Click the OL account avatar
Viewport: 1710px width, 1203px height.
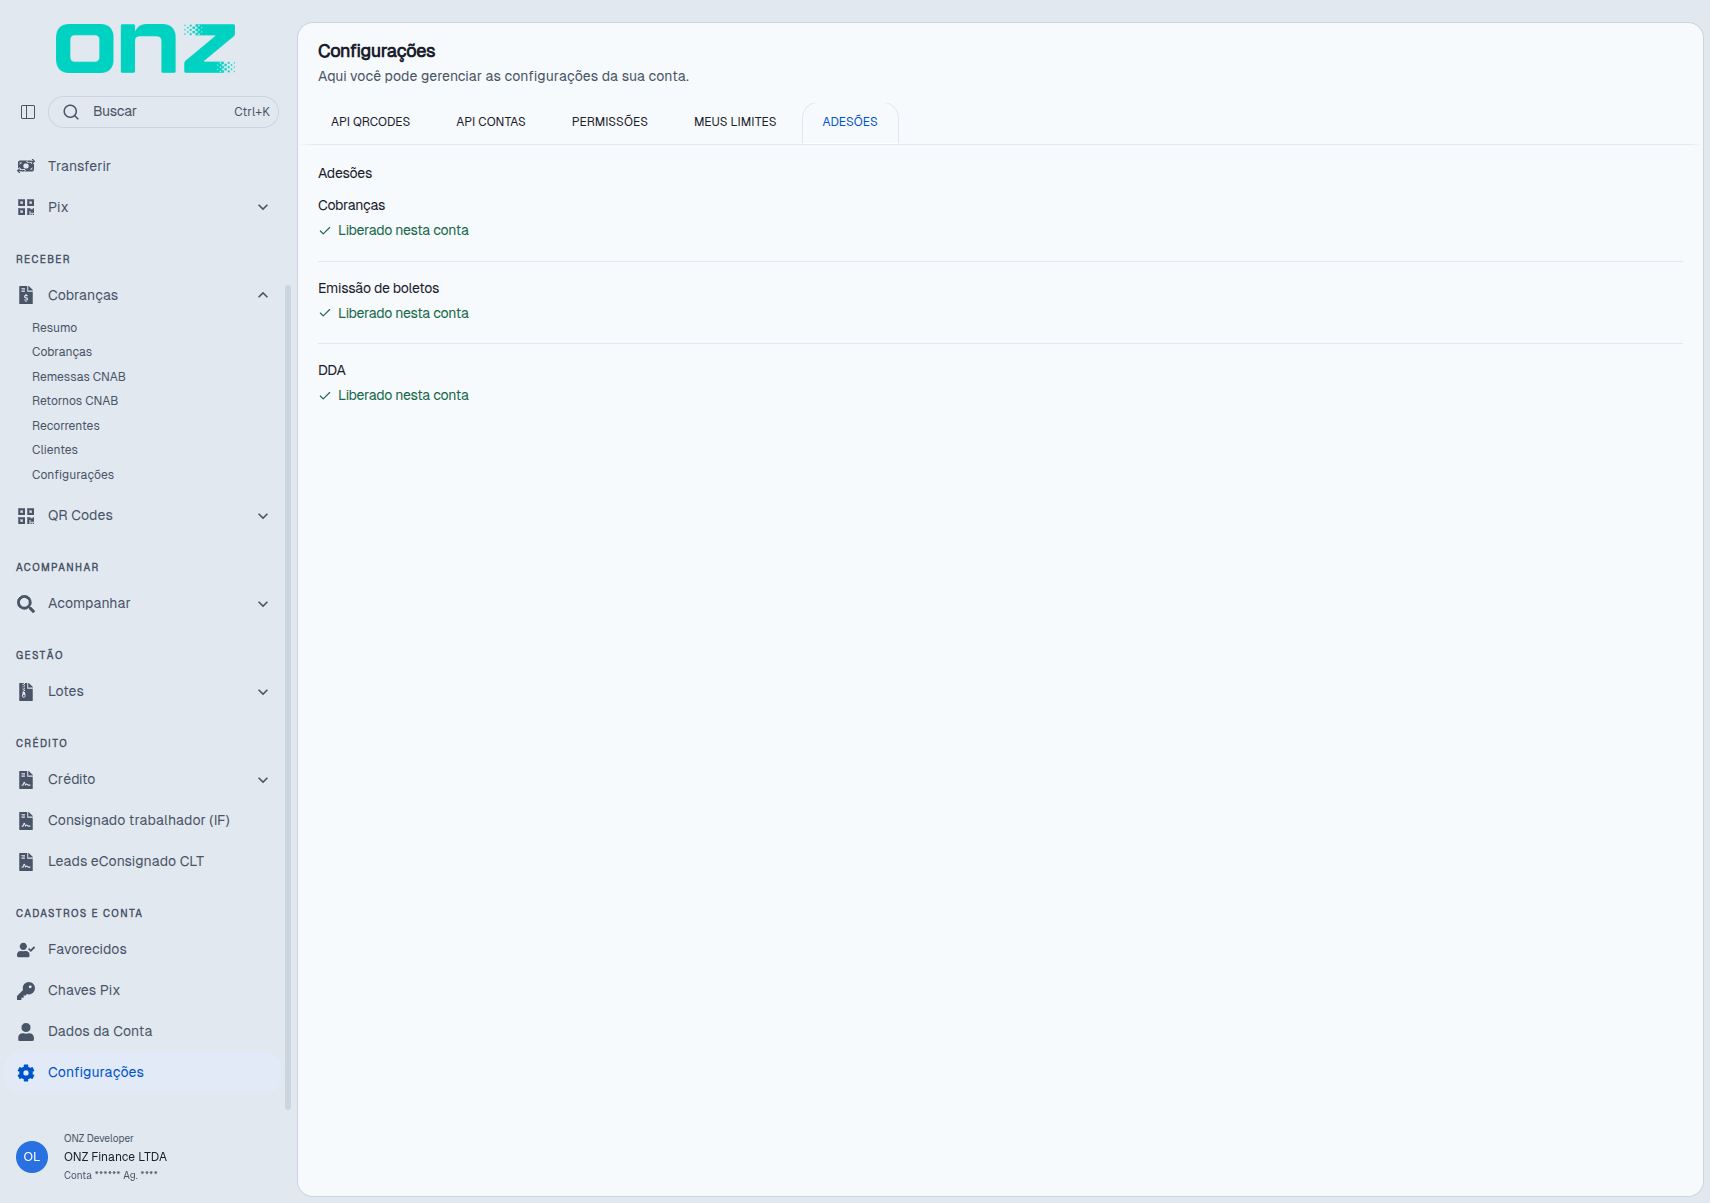32,1157
